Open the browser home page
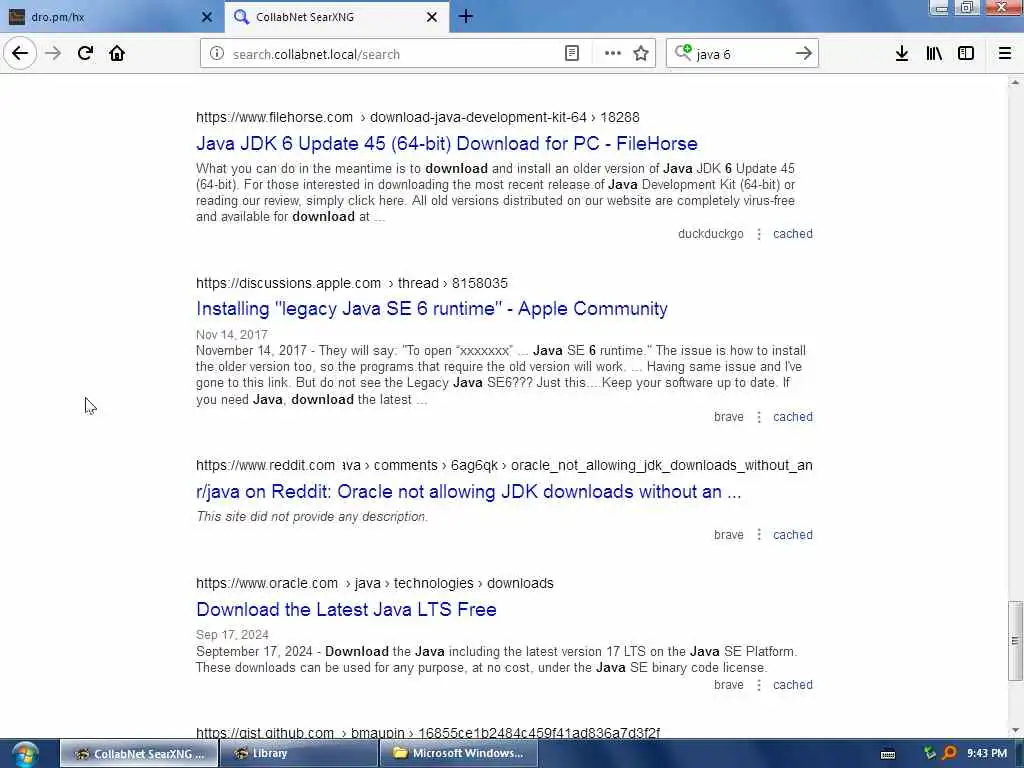Viewport: 1024px width, 768px height. (117, 54)
